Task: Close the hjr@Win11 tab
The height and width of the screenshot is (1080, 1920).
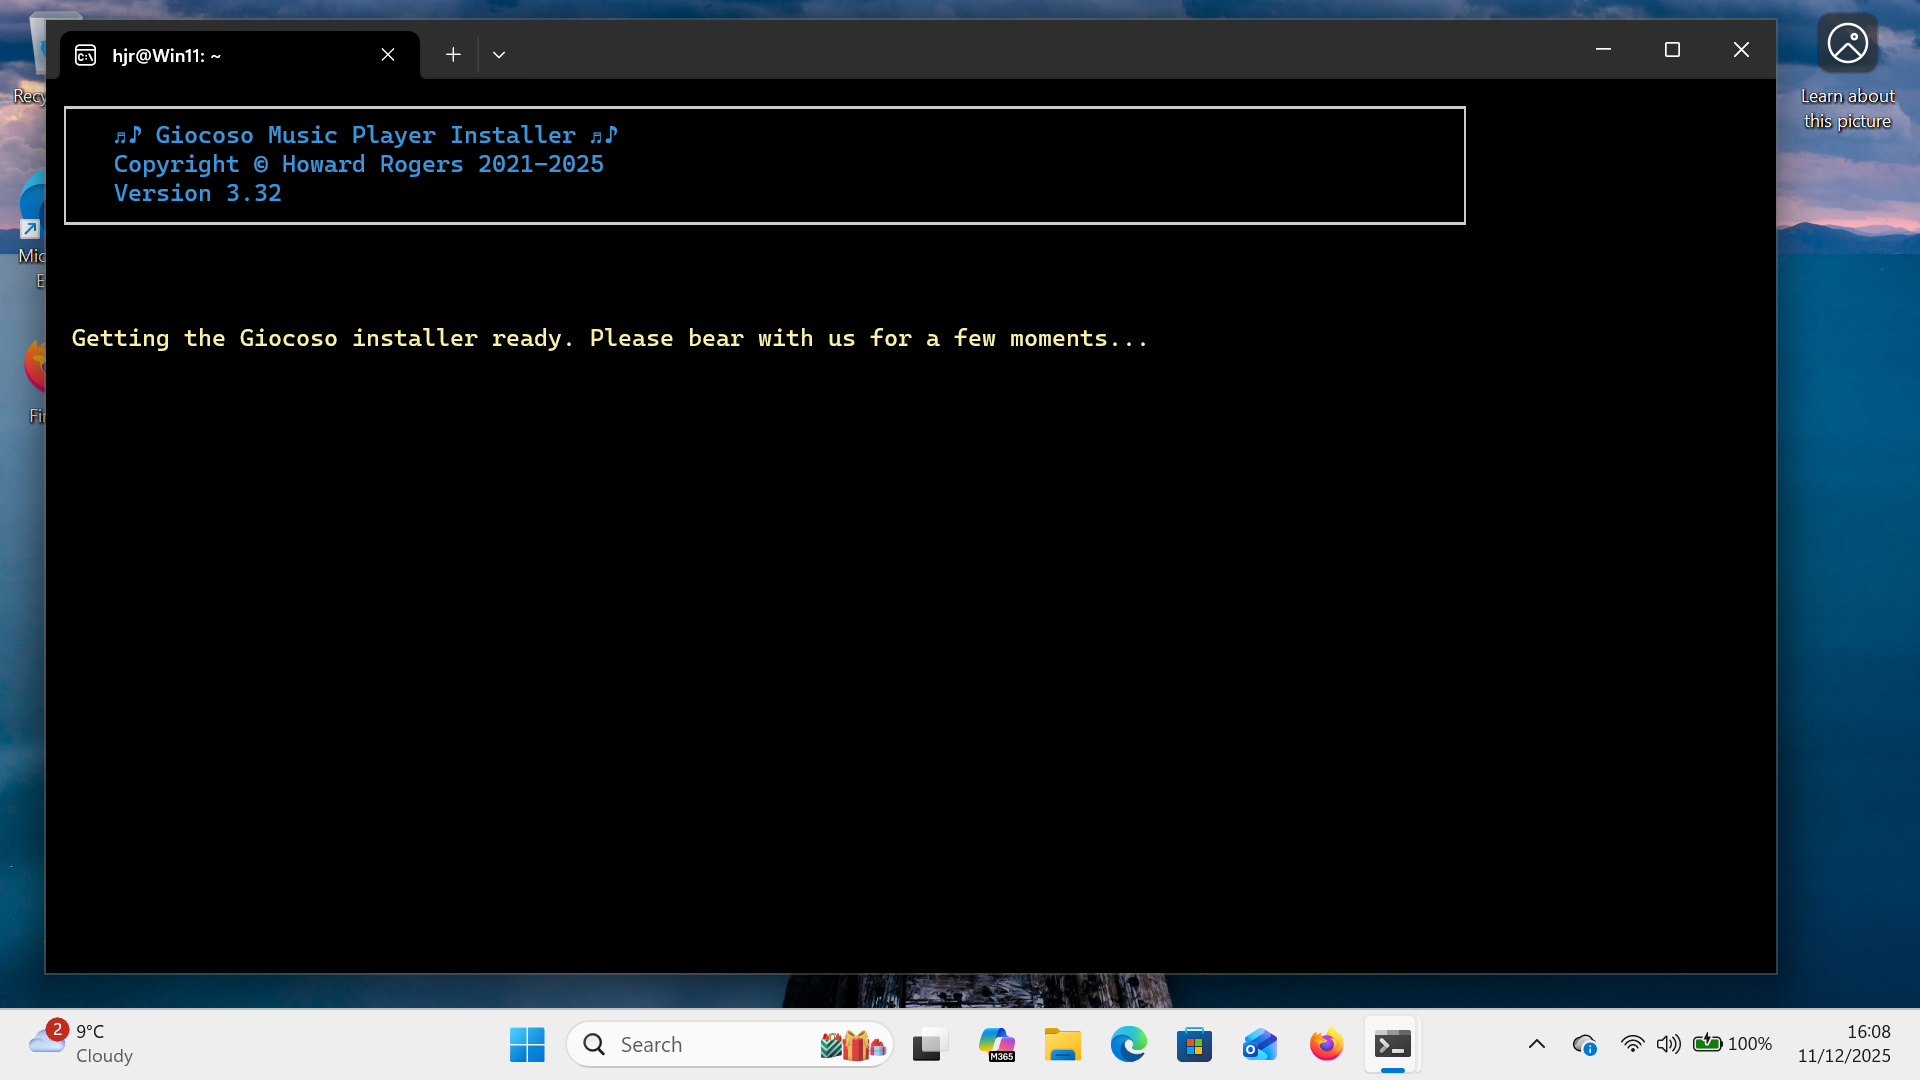Action: pos(388,55)
